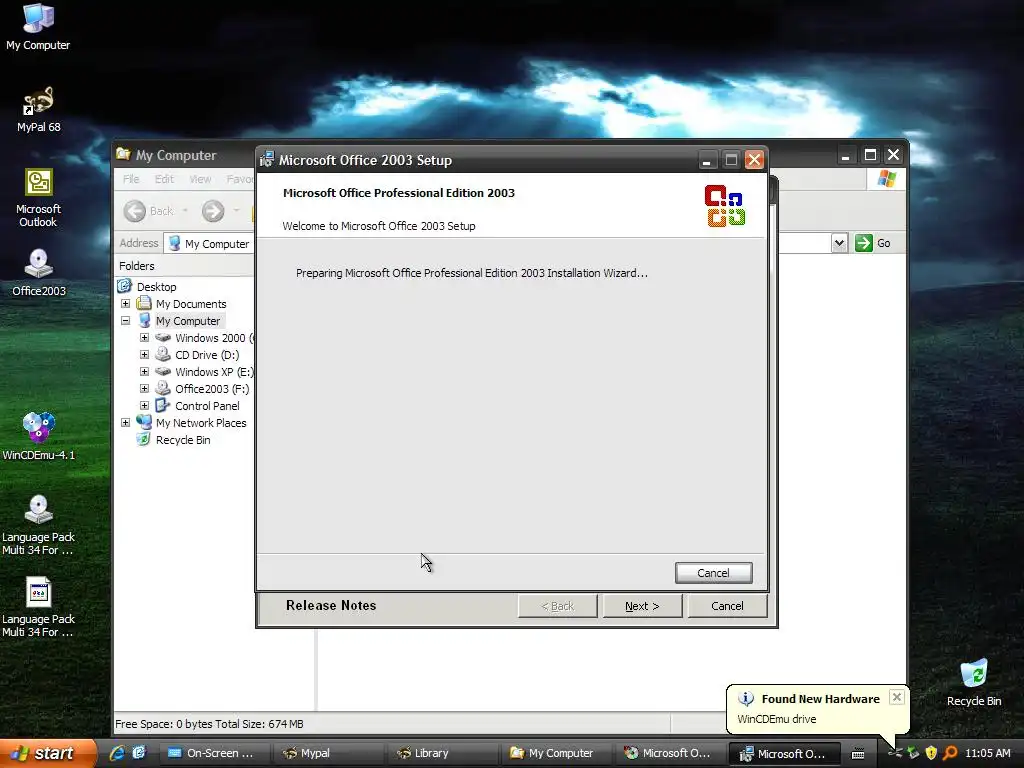
Task: Open Microsoft Outlook desktop shortcut
Action: tap(38, 197)
